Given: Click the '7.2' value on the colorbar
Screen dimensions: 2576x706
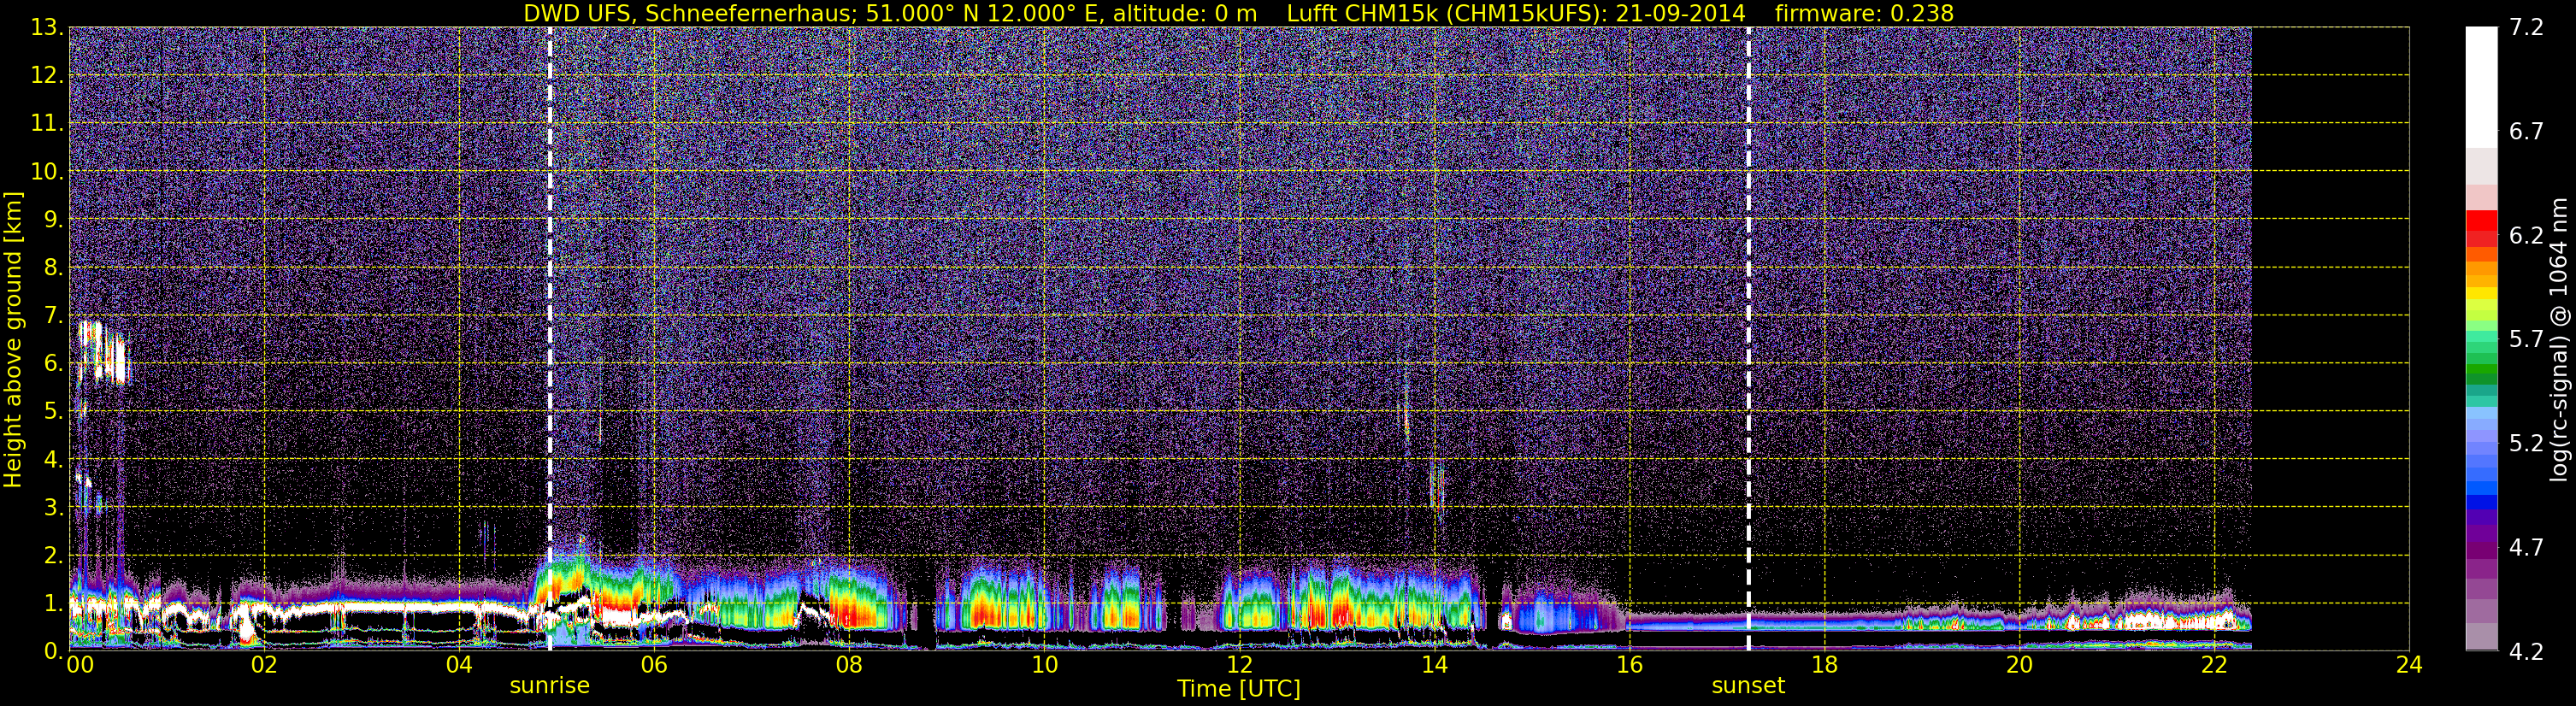Looking at the screenshot, I should click(x=2526, y=27).
